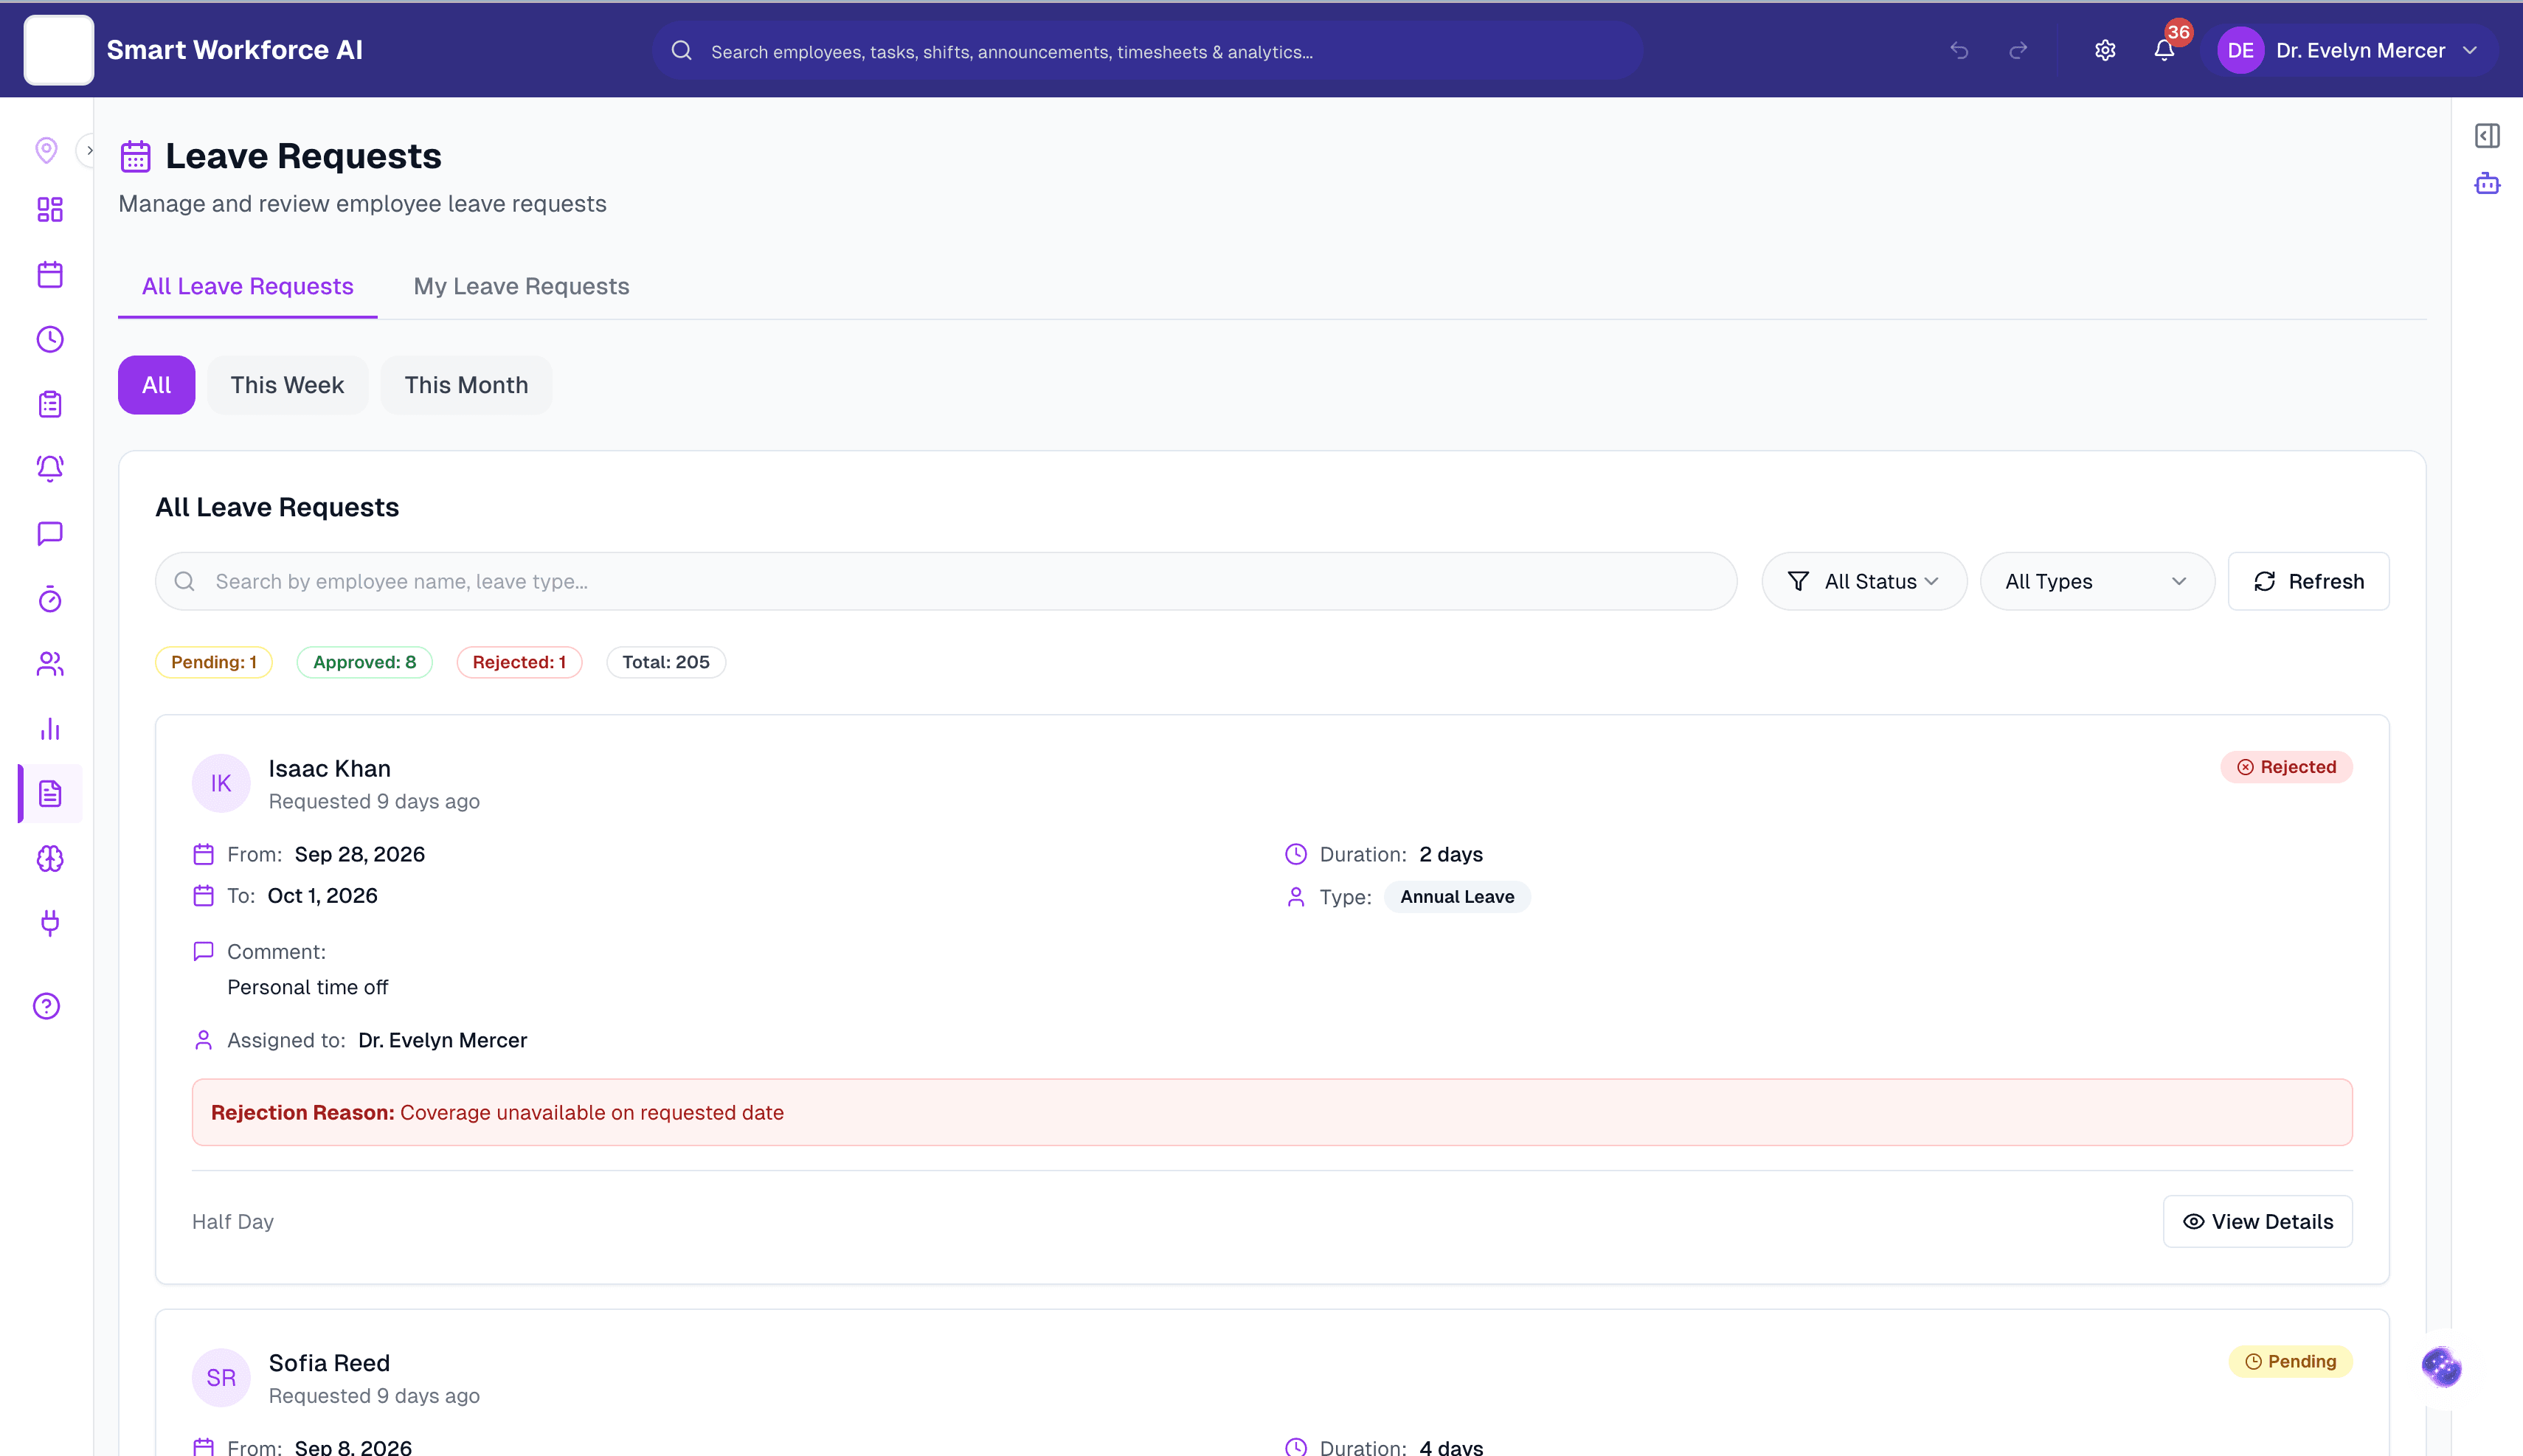This screenshot has width=2523, height=1456.
Task: Click the Sep 28, 2026 from date
Action: [x=360, y=854]
